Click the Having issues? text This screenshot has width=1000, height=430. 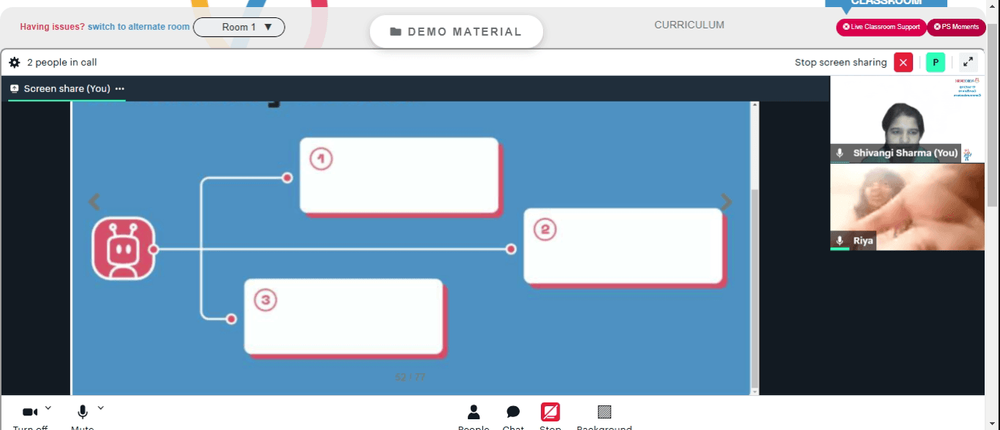[52, 27]
